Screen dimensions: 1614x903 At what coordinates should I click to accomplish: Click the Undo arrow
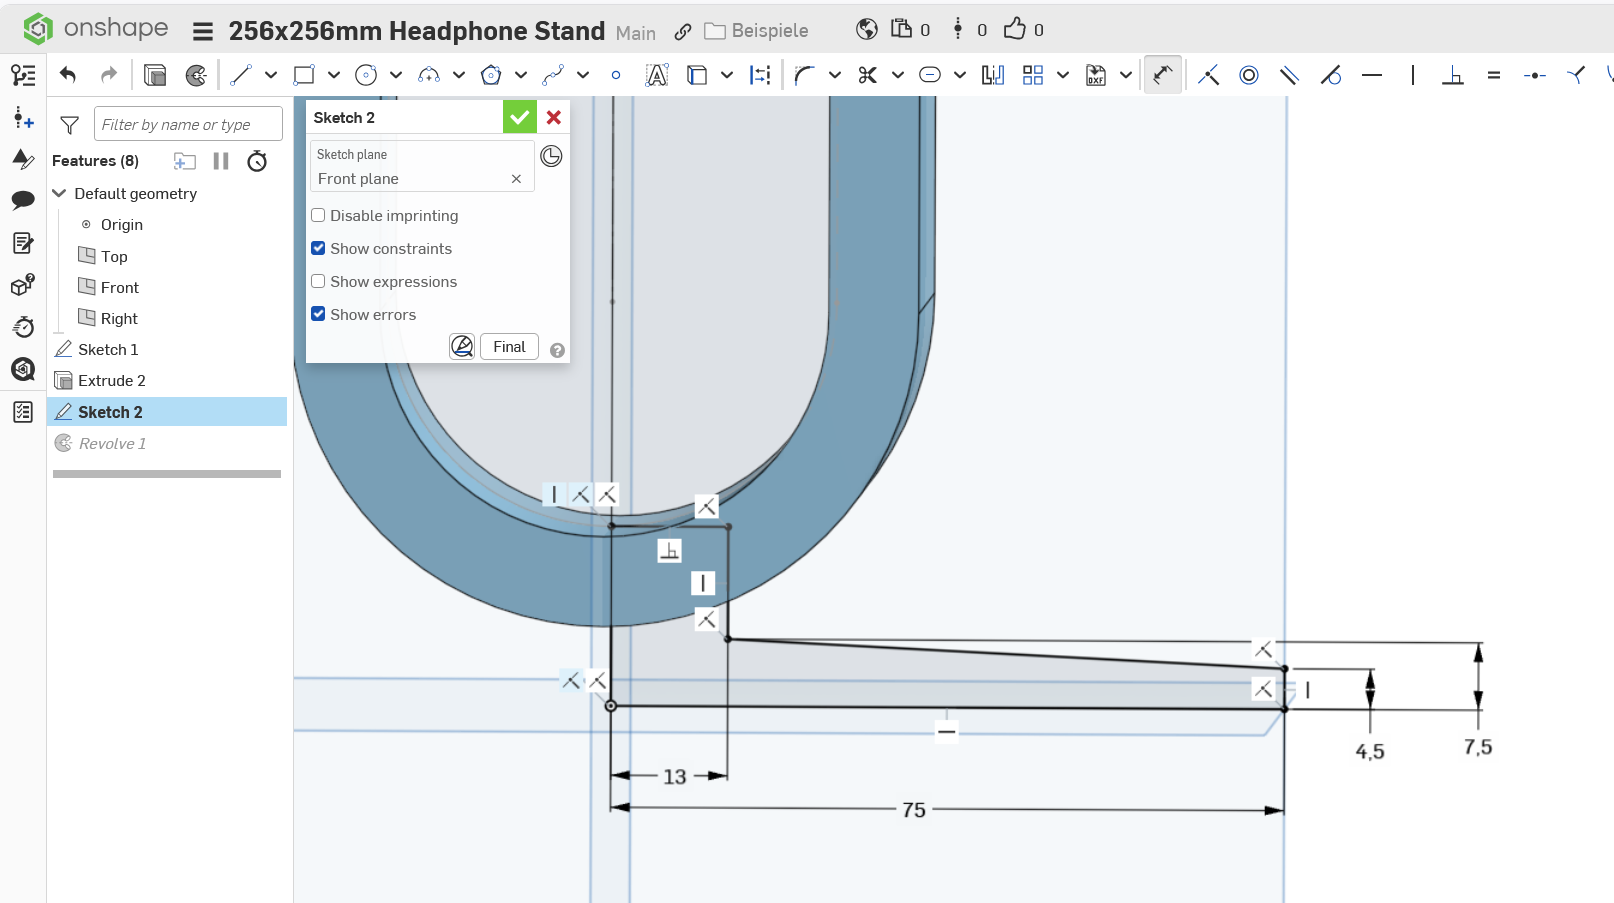click(68, 75)
